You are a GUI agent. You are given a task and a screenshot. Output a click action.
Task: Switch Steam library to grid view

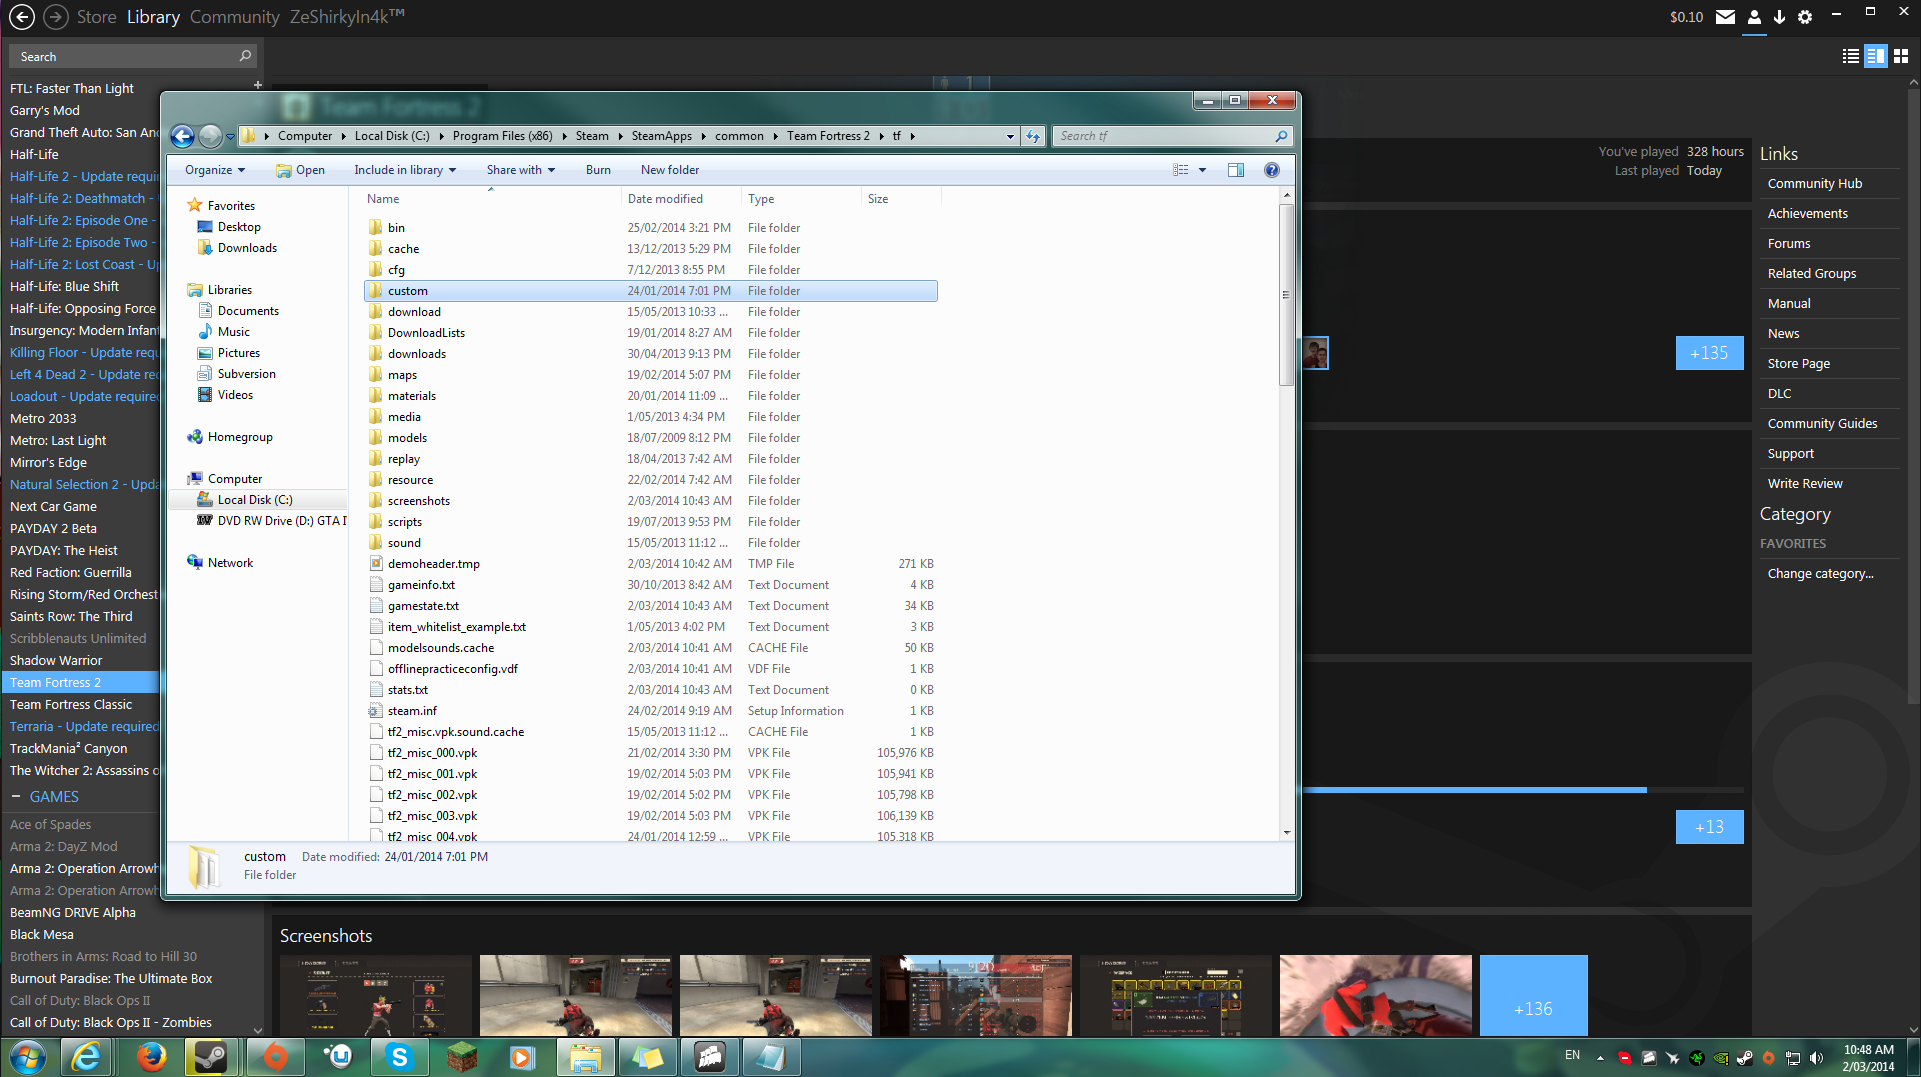click(x=1901, y=56)
